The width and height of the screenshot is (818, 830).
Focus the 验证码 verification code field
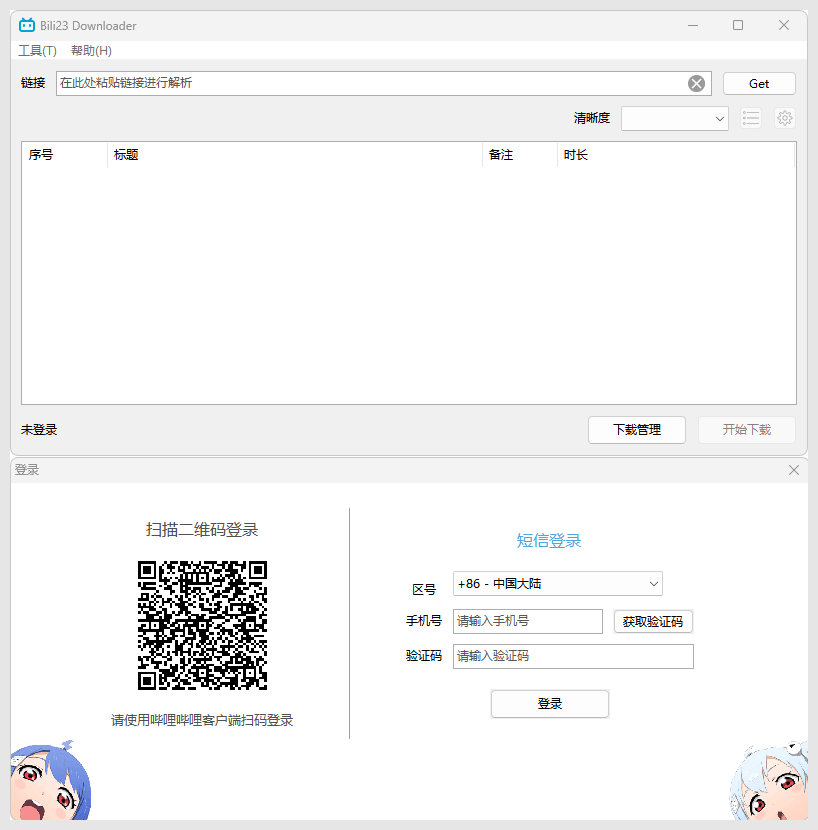point(573,656)
